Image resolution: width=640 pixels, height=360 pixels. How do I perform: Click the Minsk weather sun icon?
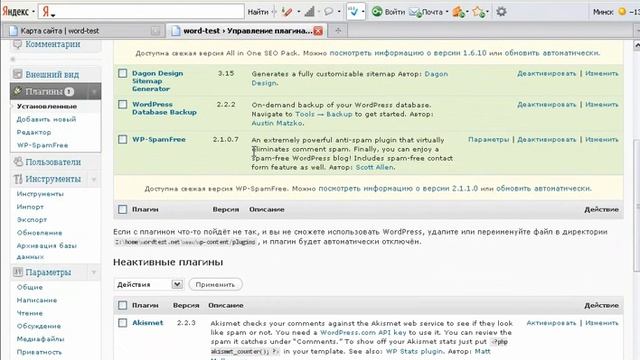pos(622,12)
